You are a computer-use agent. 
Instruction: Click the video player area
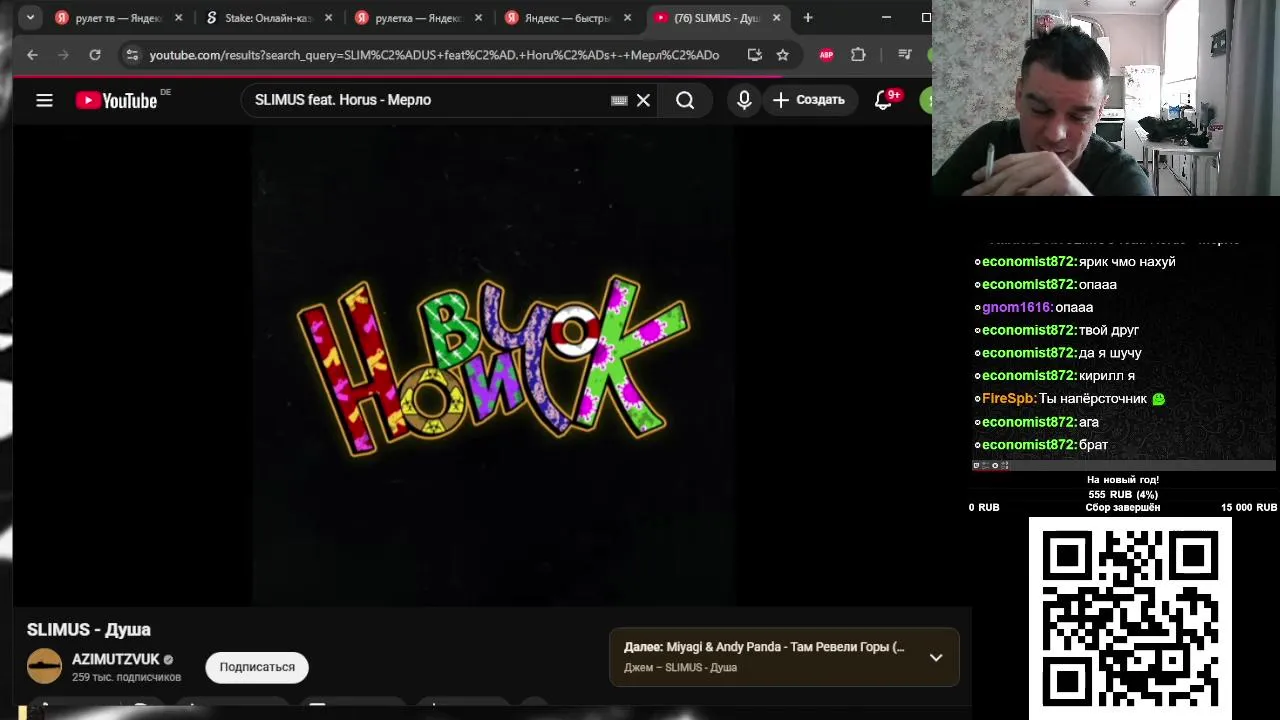pos(492,365)
